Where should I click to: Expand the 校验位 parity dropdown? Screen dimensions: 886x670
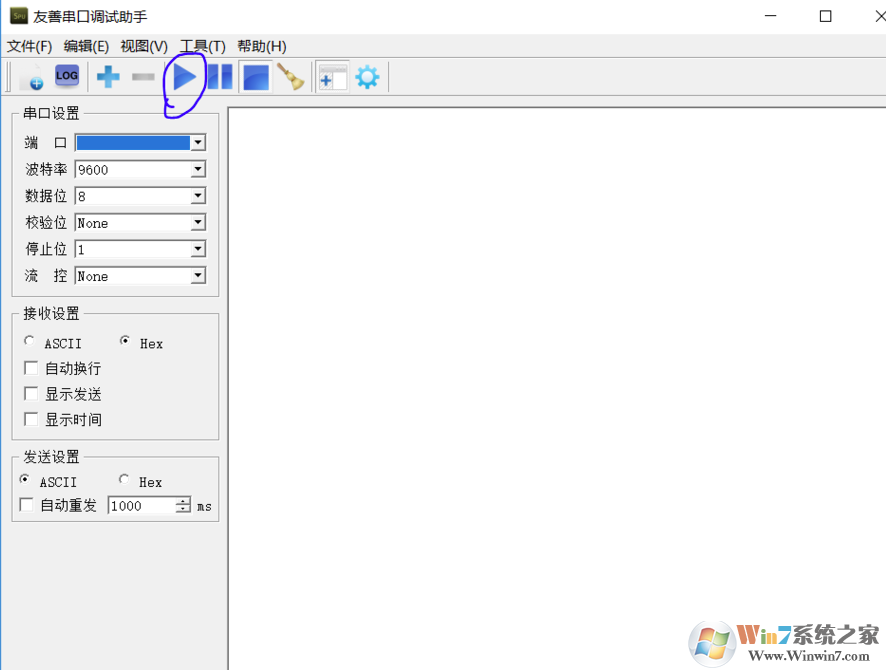click(x=198, y=223)
